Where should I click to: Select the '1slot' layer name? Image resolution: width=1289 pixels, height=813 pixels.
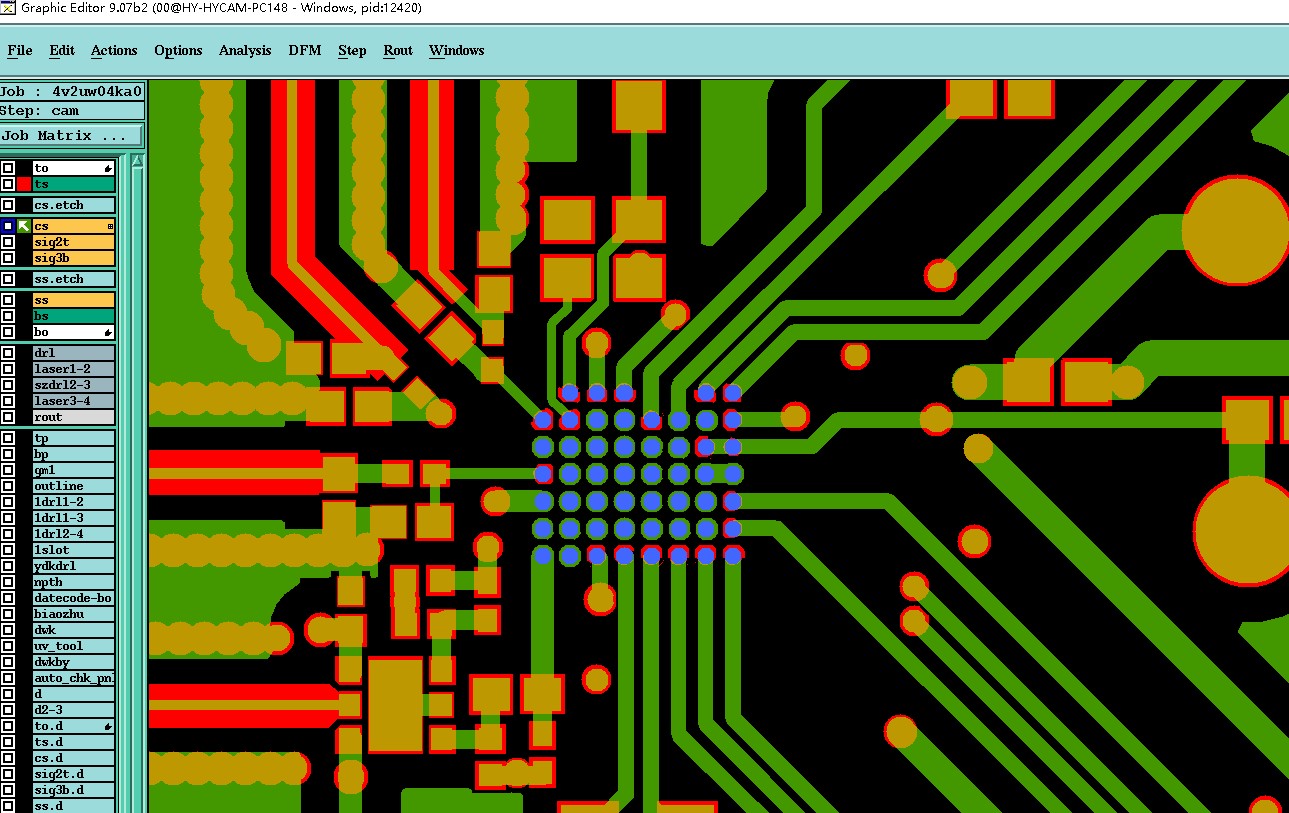click(74, 550)
